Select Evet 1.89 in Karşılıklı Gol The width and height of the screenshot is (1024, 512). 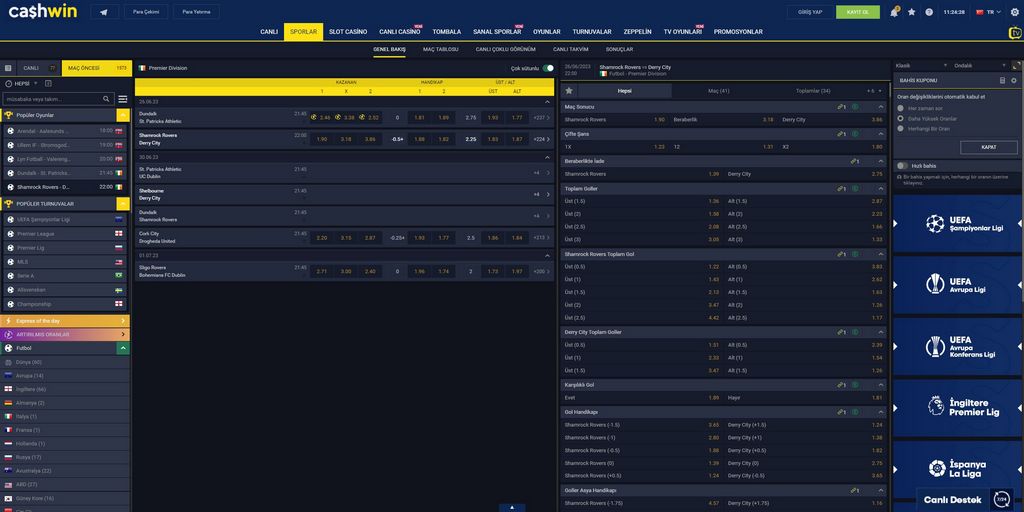[x=643, y=398]
